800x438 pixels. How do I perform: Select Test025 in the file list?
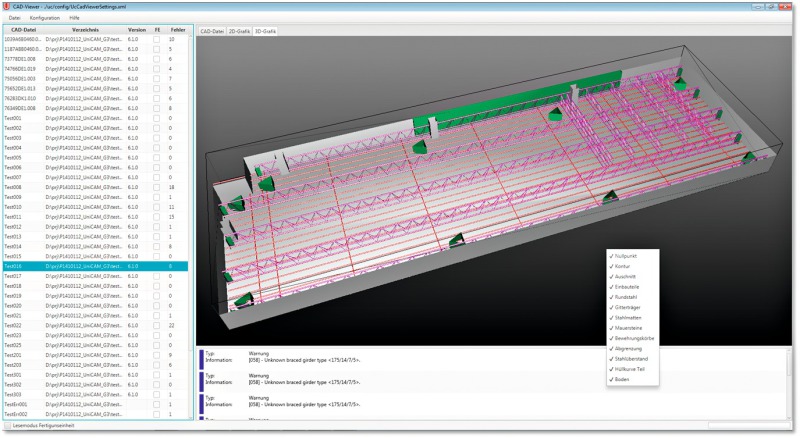[x=96, y=345]
